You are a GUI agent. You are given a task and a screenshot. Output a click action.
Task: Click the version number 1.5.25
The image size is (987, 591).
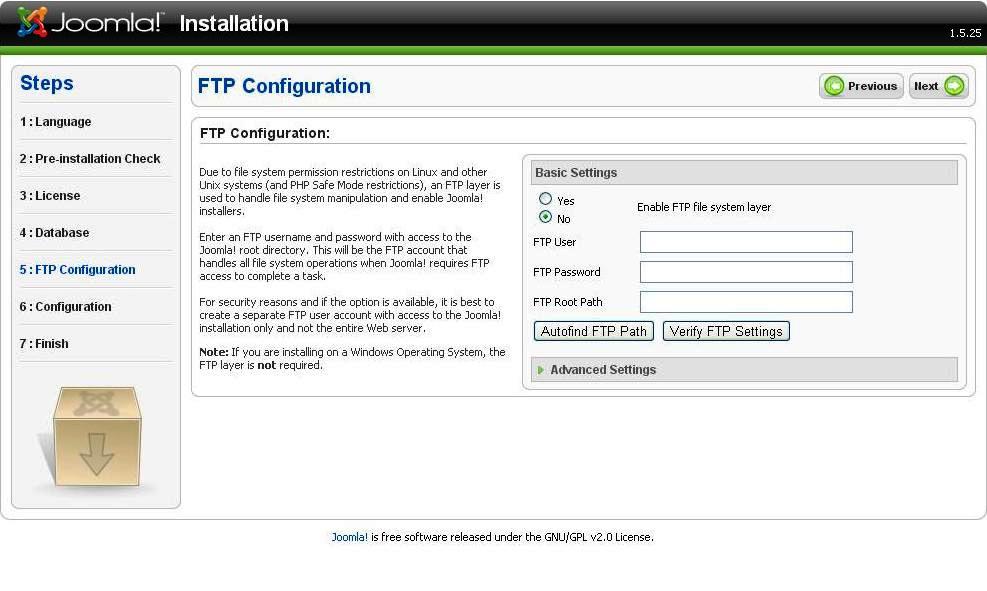[965, 33]
